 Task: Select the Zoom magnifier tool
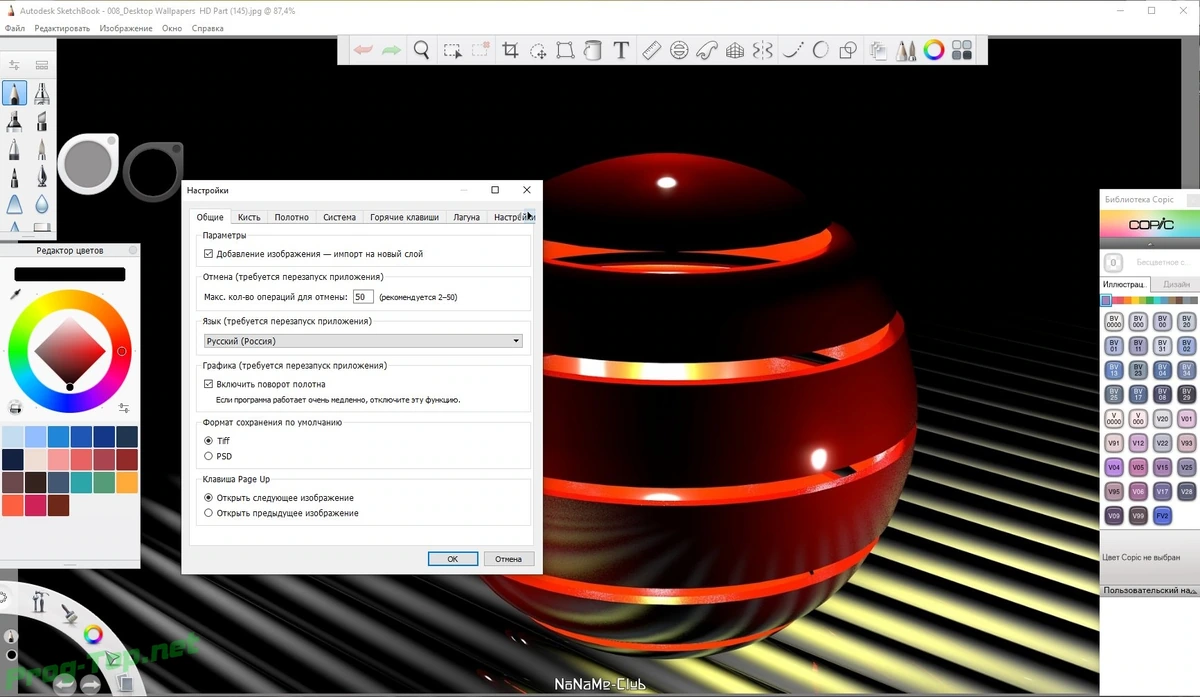point(422,50)
